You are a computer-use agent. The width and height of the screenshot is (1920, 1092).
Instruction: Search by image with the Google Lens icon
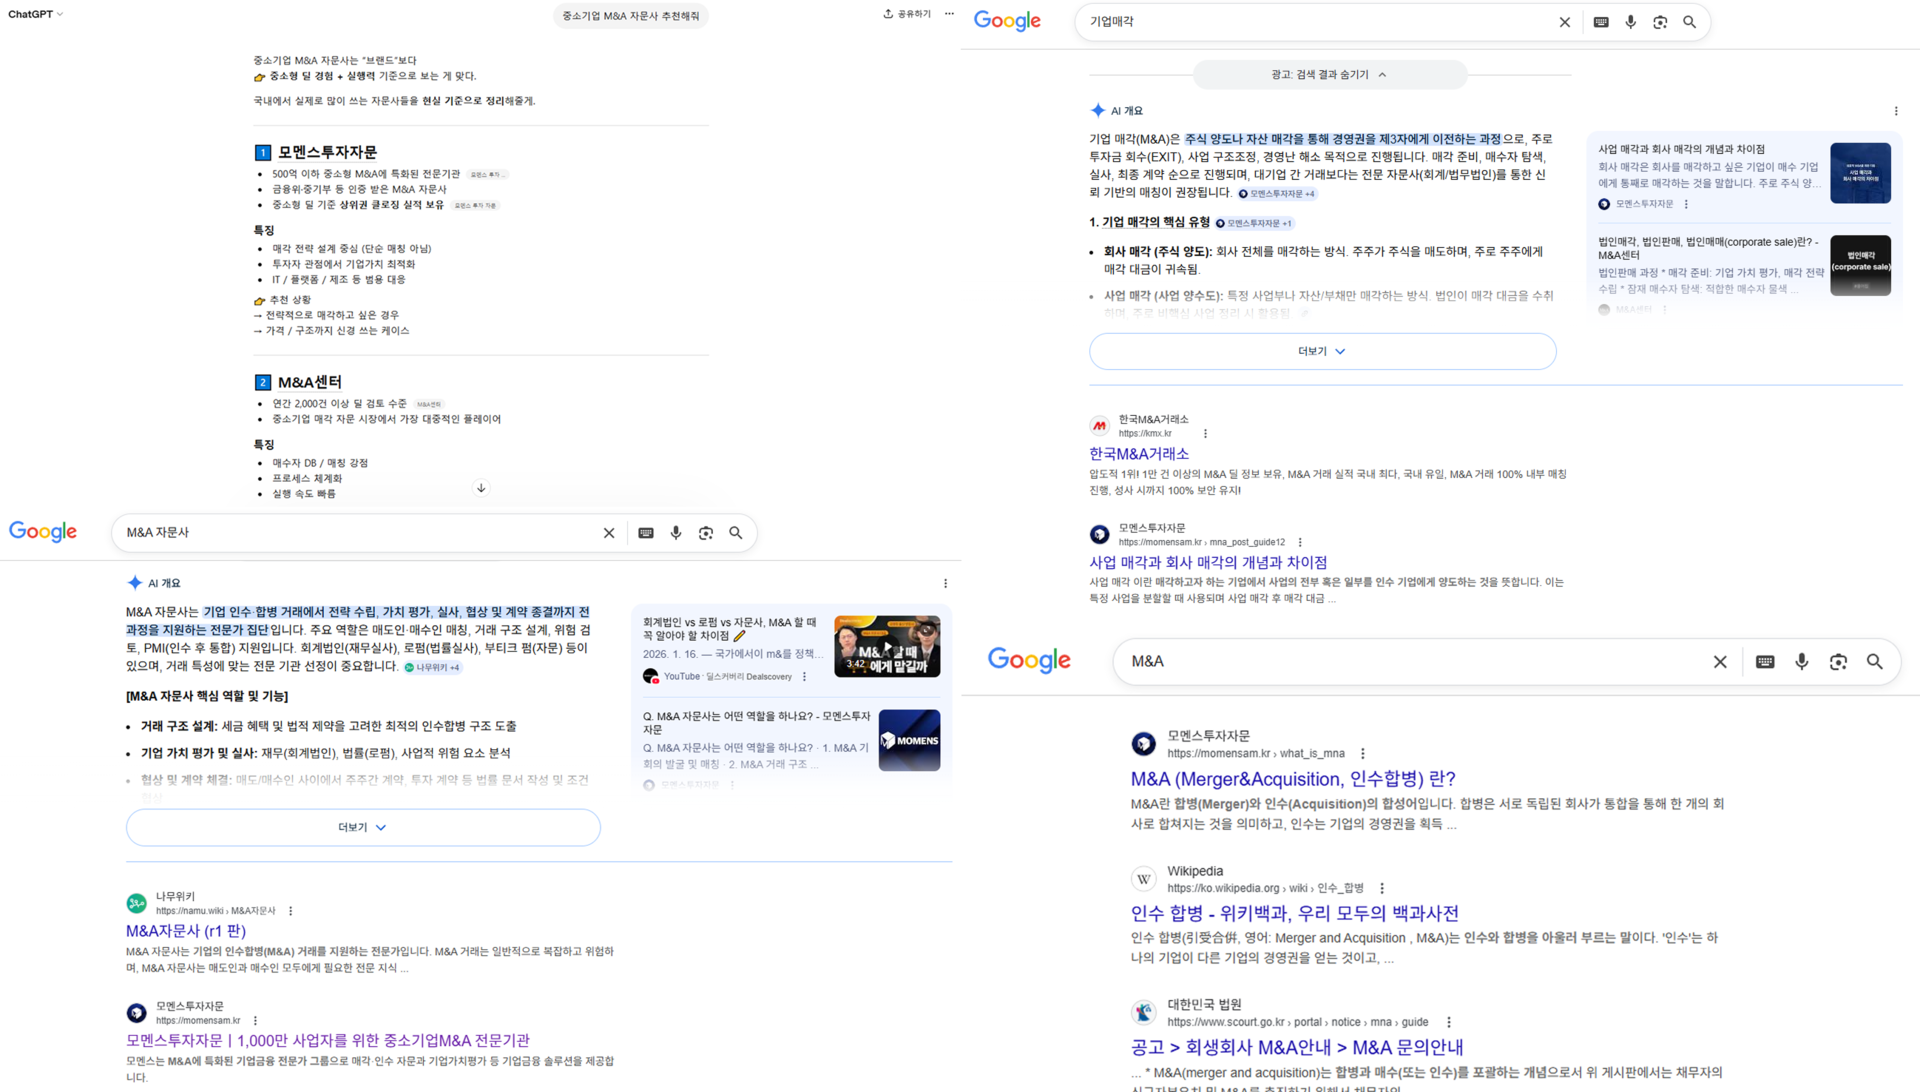pyautogui.click(x=1660, y=21)
